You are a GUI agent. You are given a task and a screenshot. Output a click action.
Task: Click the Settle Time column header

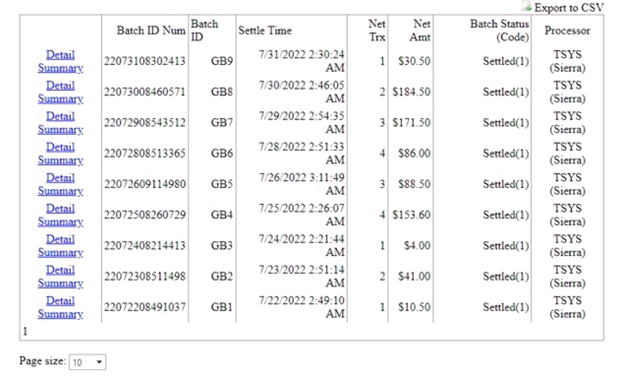(265, 30)
